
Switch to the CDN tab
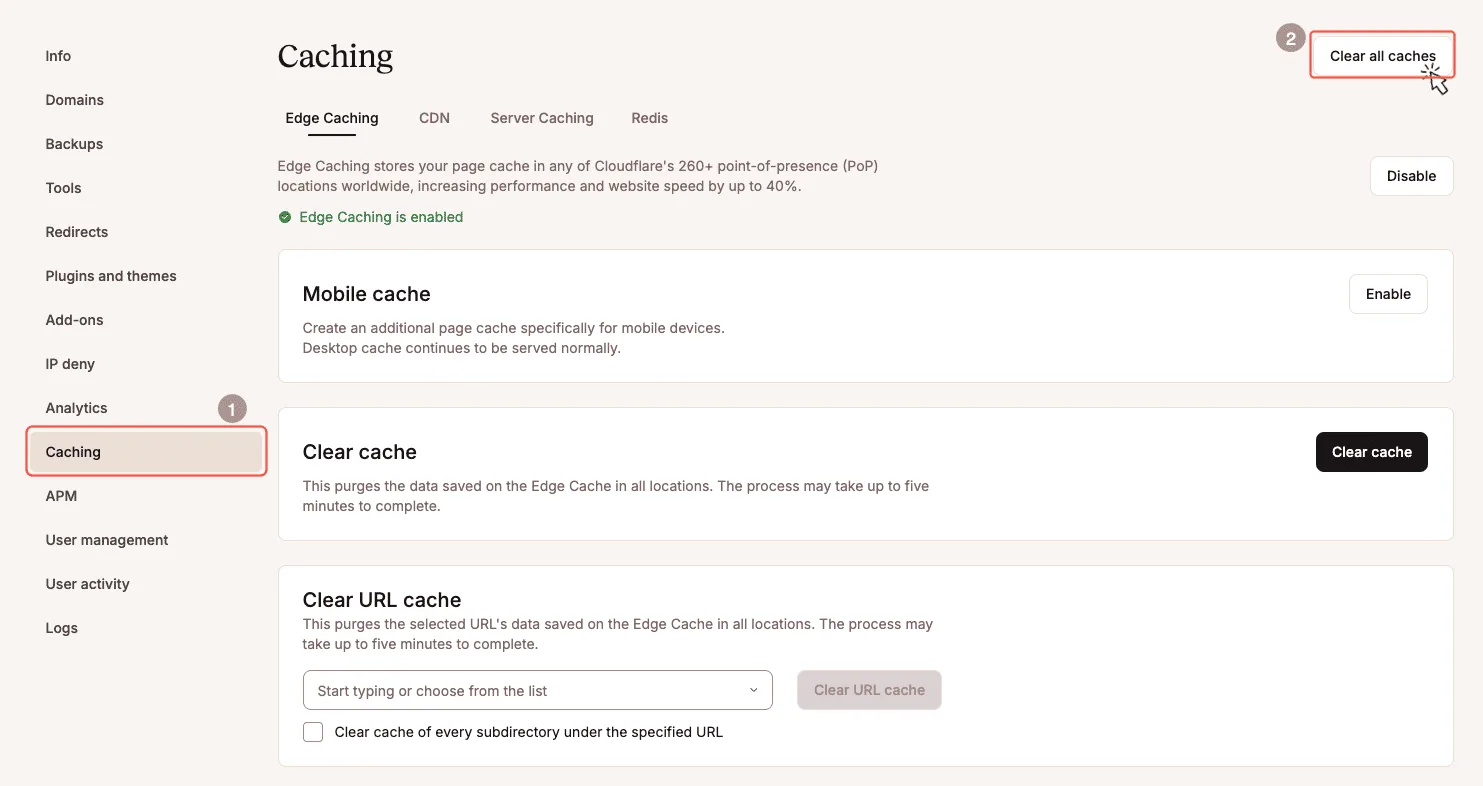click(x=434, y=118)
